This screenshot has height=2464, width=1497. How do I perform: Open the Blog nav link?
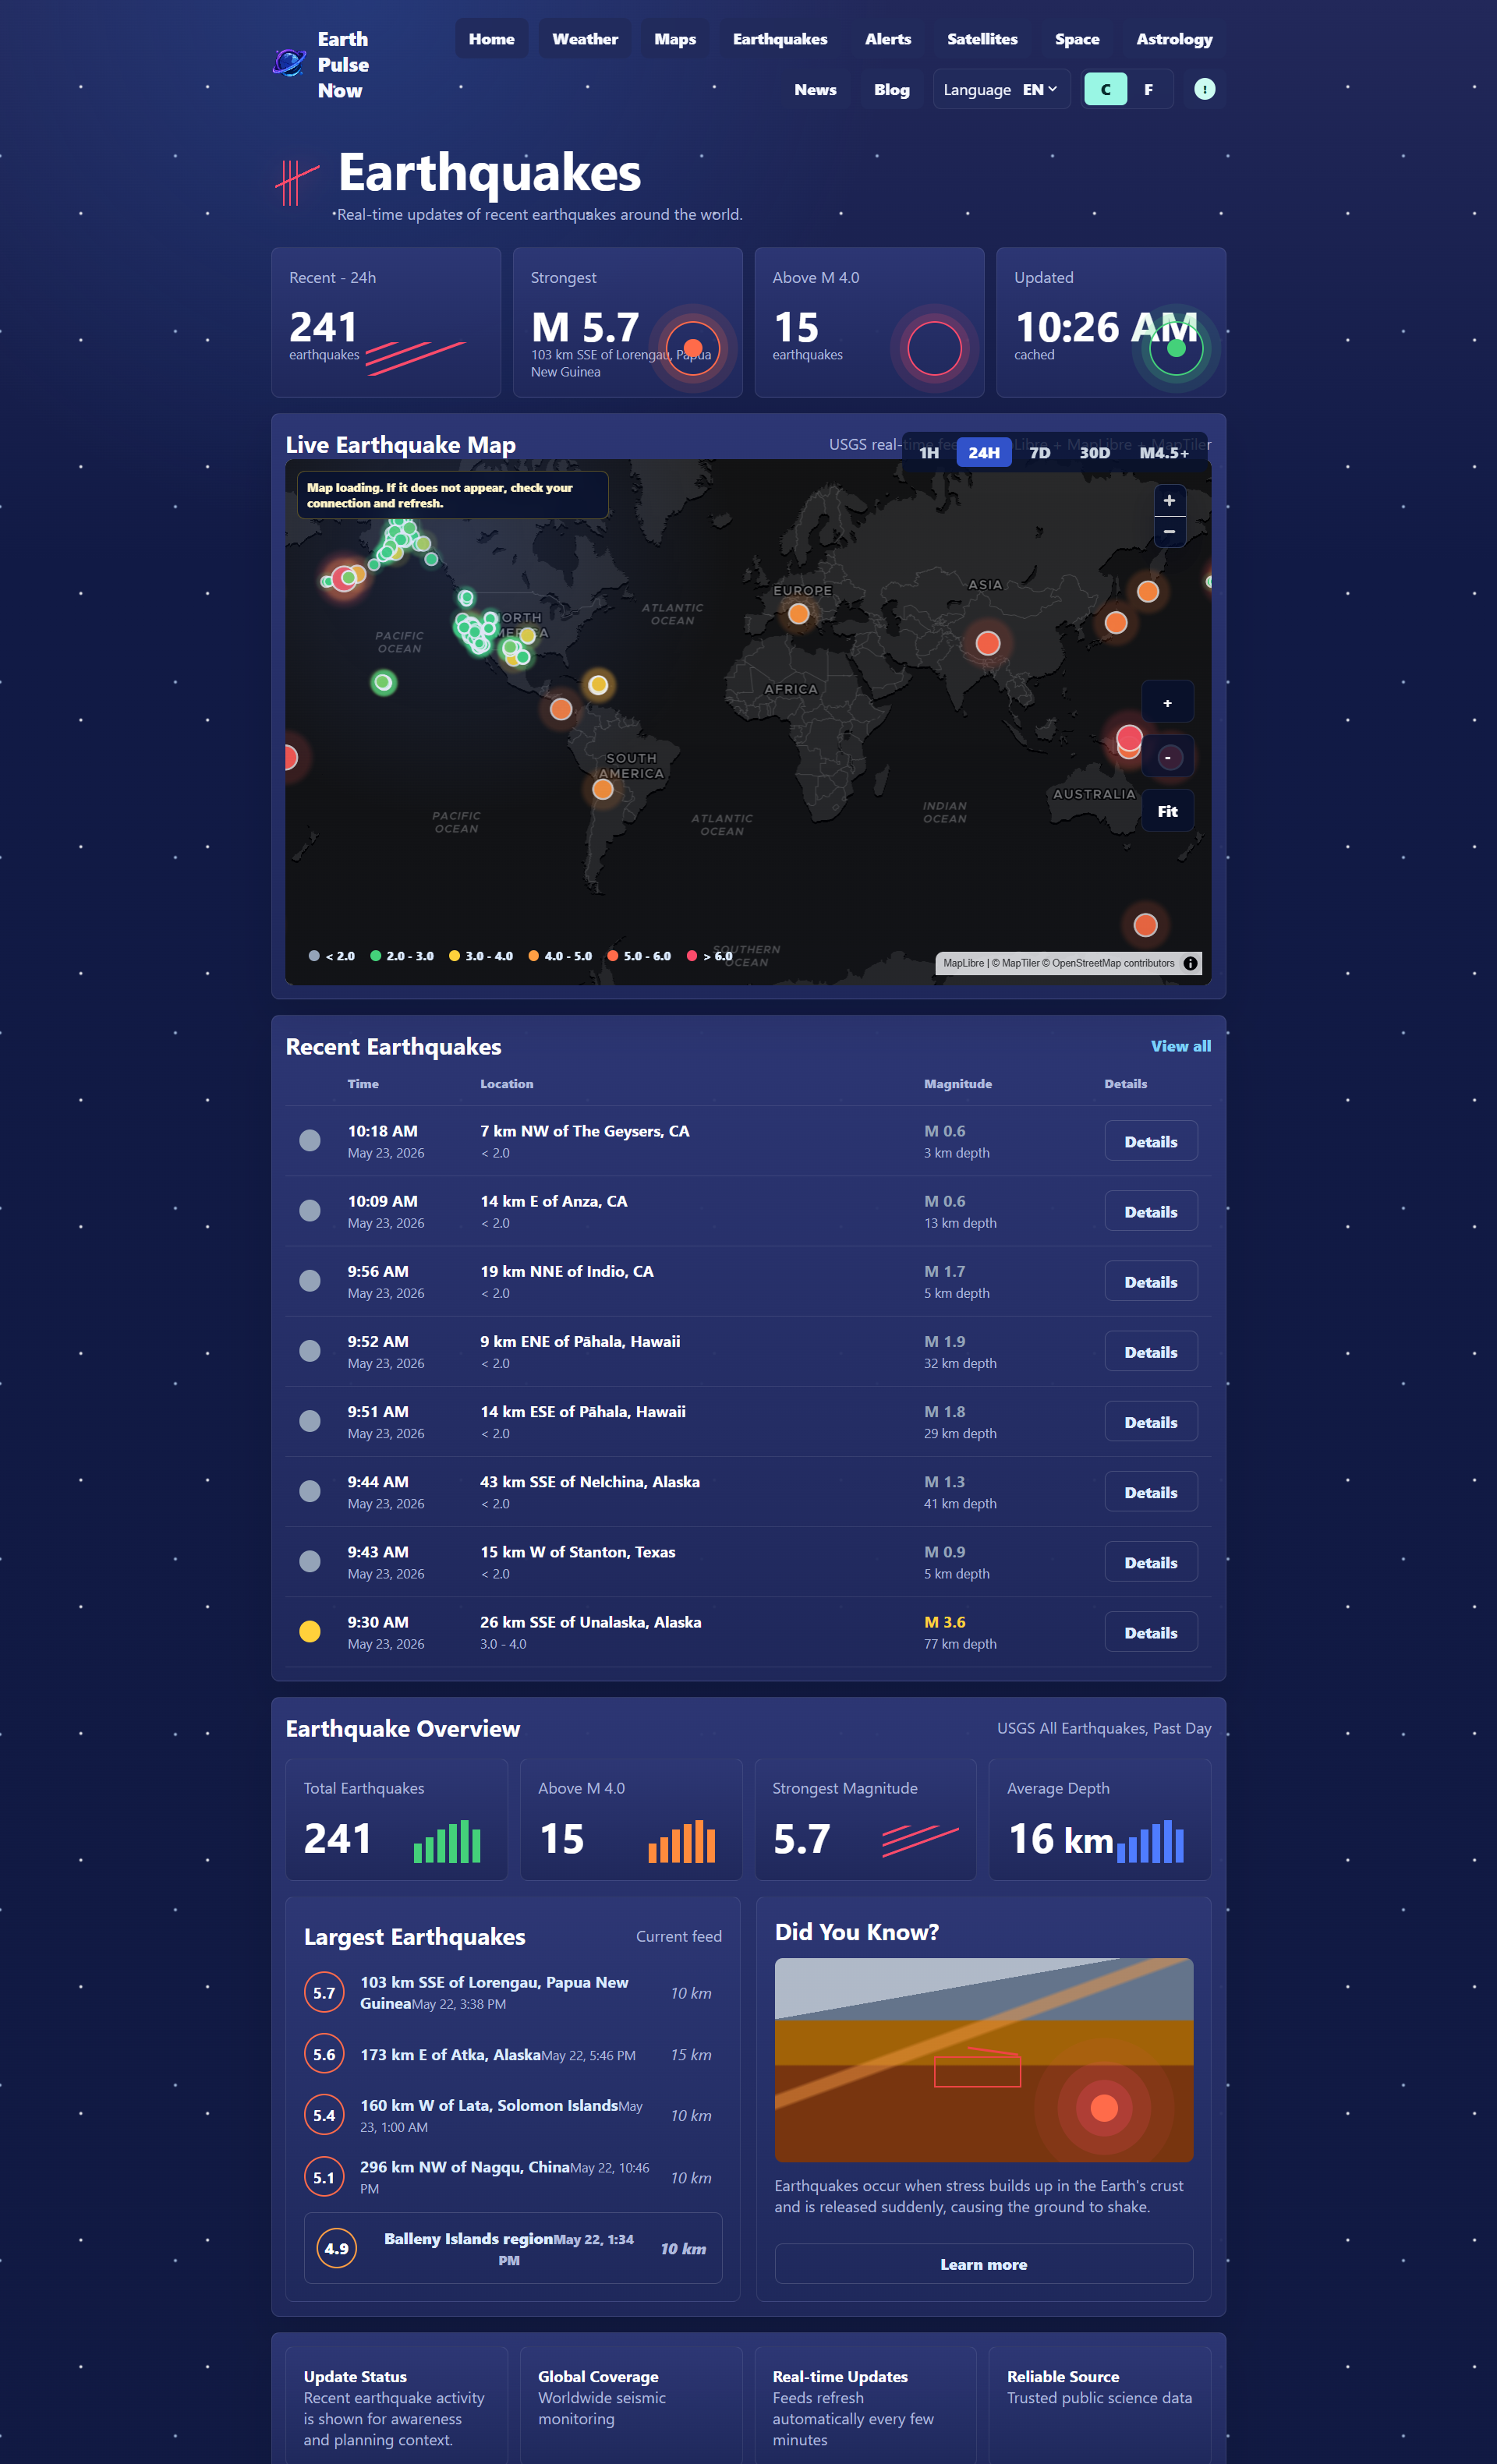[892, 89]
